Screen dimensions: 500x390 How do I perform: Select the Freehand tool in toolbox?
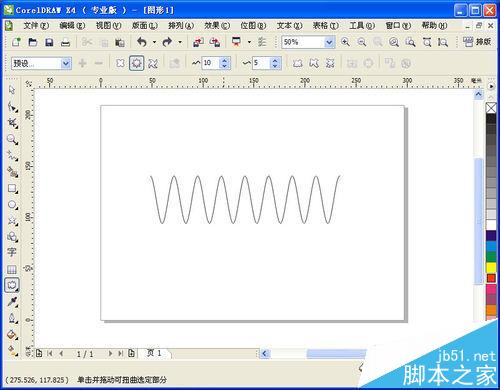pyautogui.click(x=12, y=156)
